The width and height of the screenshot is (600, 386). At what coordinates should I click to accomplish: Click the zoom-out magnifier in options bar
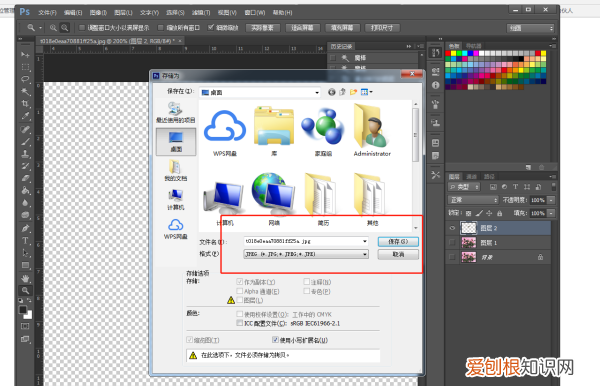coord(65,28)
